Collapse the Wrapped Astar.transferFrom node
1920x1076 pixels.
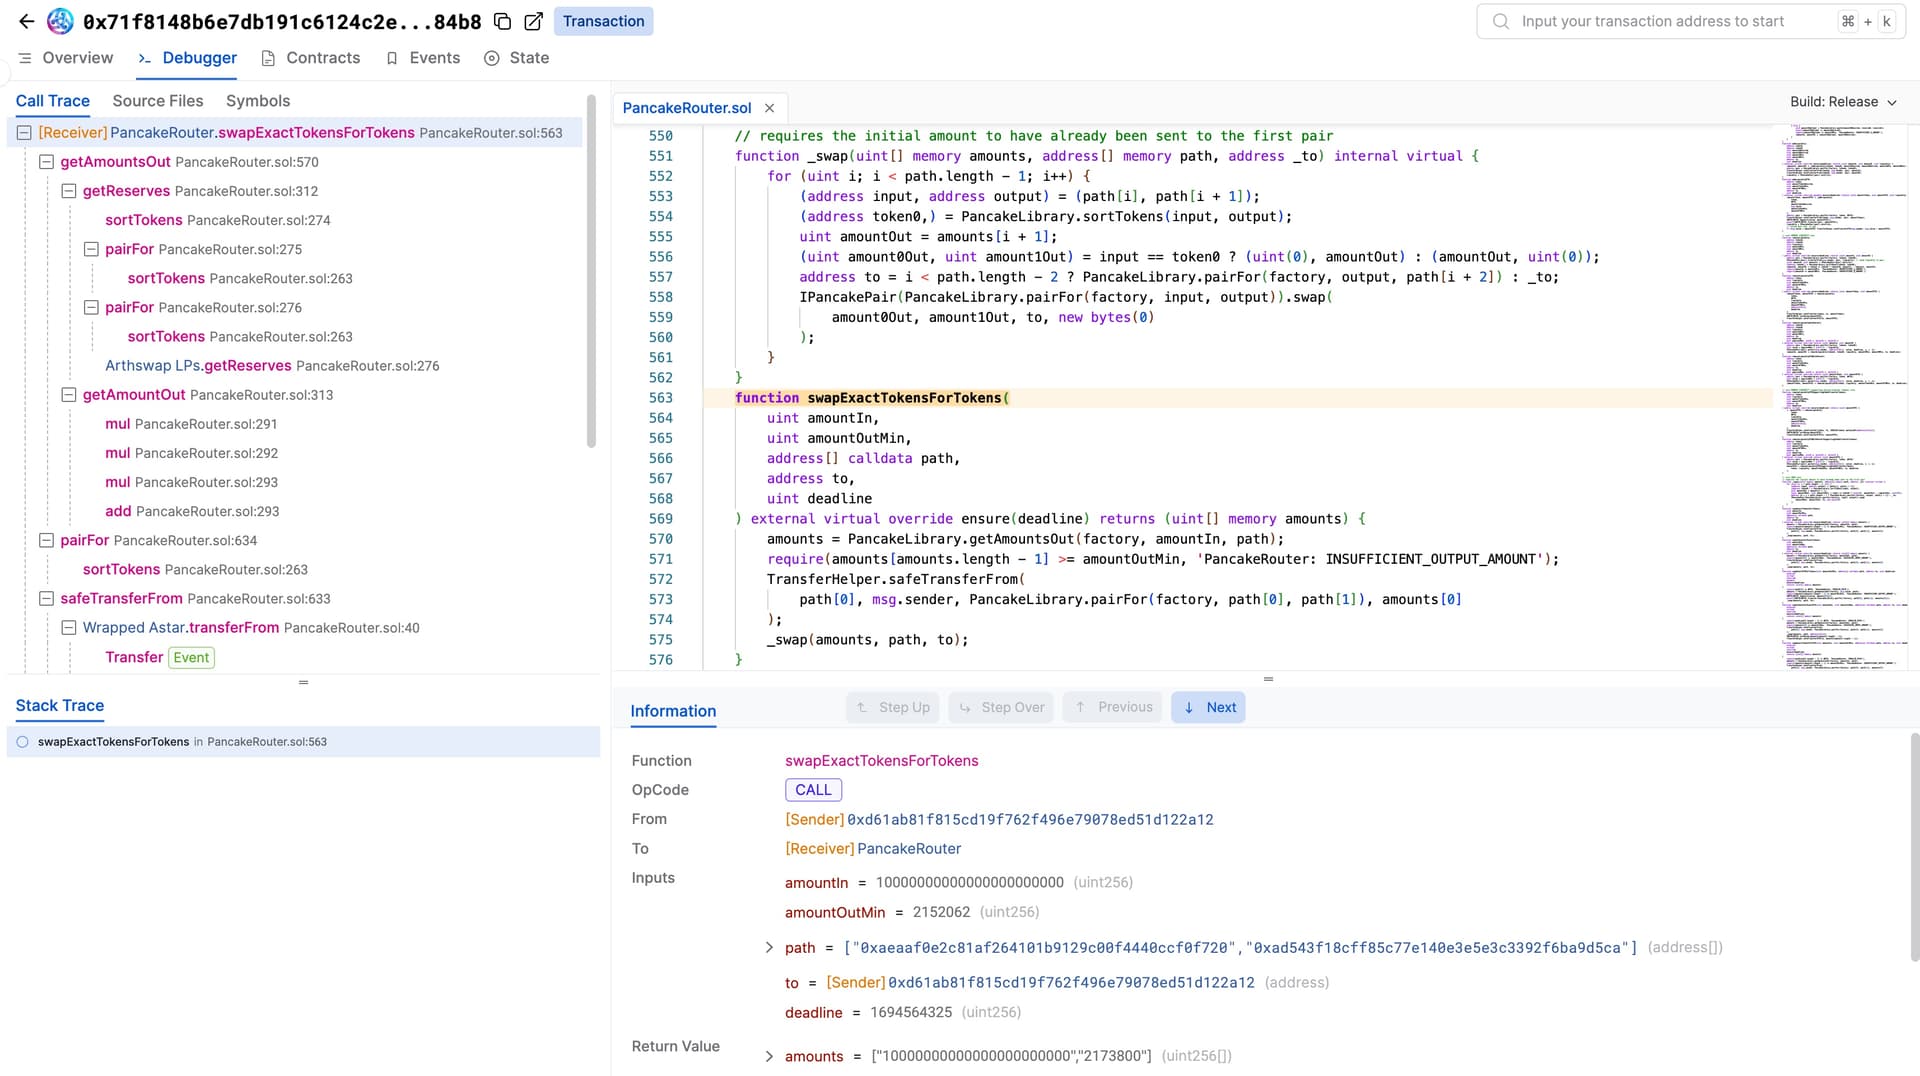(69, 628)
